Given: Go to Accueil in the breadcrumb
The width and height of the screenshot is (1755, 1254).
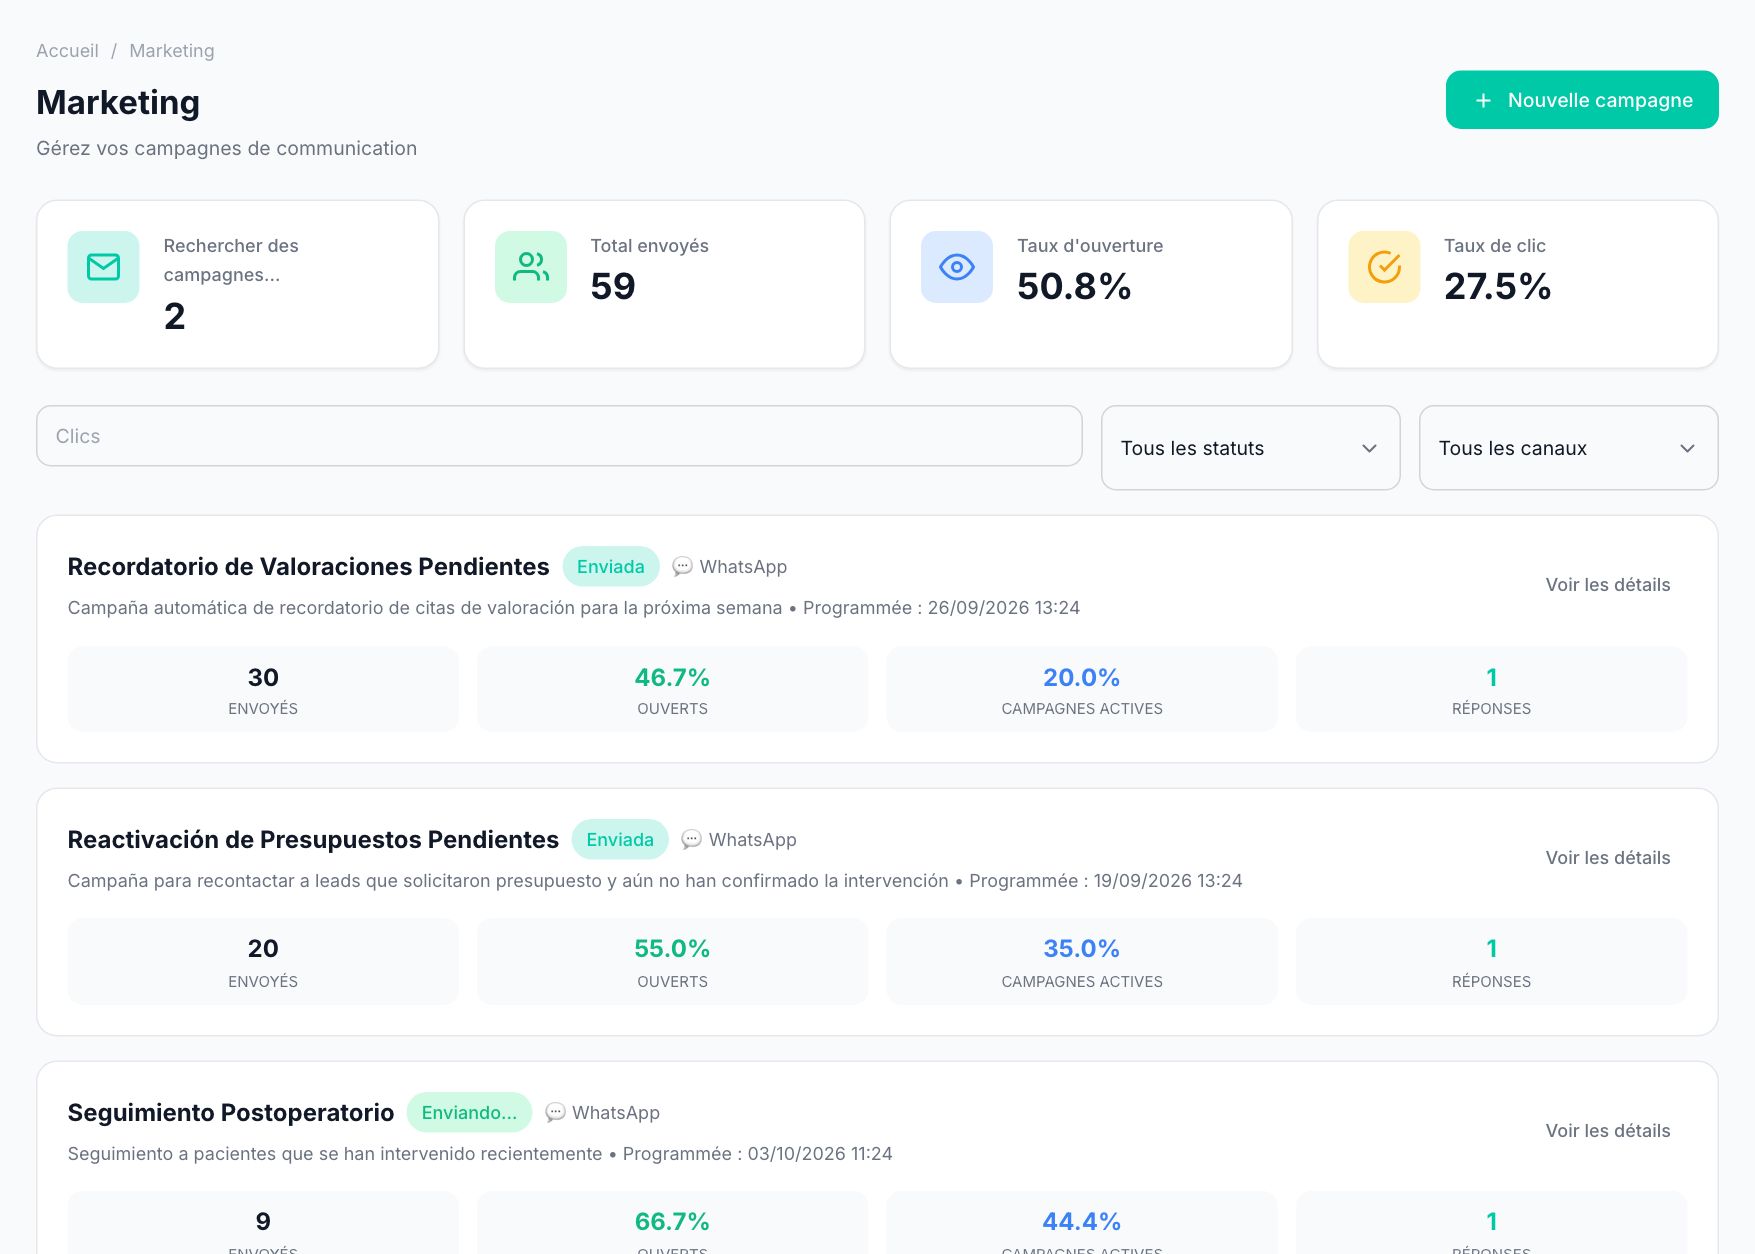Looking at the screenshot, I should pyautogui.click(x=67, y=51).
